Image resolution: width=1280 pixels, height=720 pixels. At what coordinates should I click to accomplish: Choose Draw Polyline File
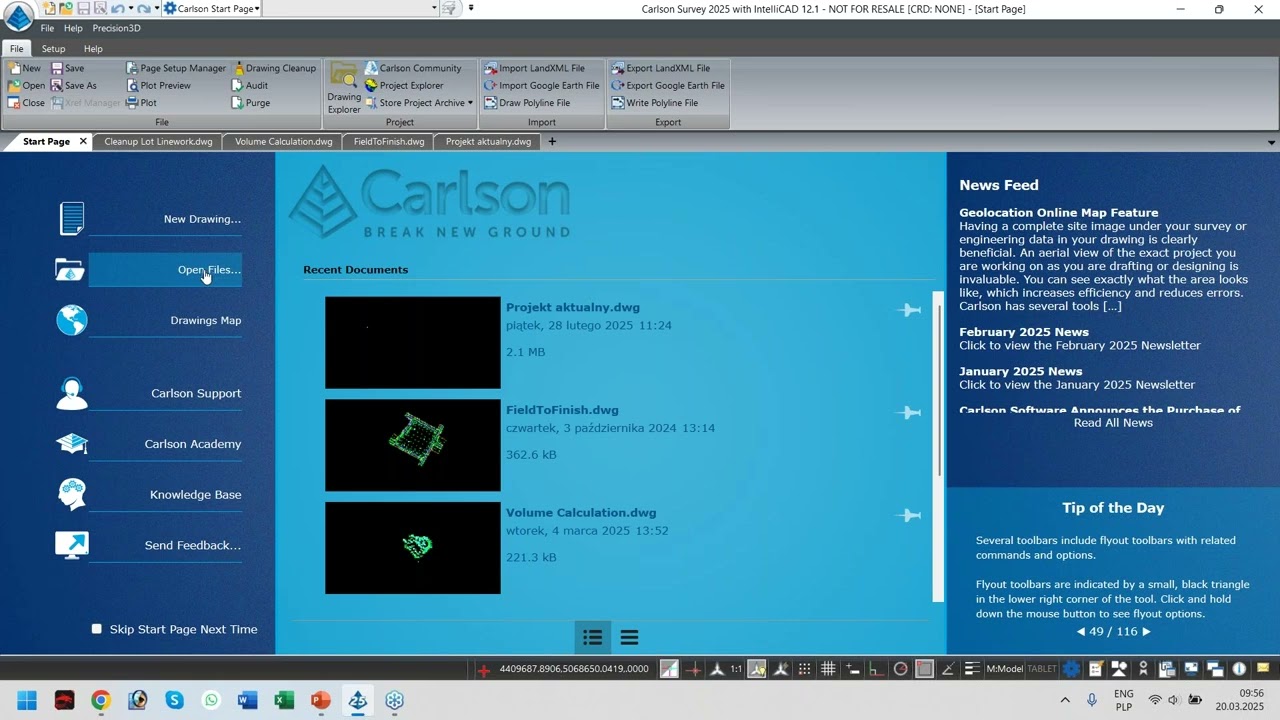(x=527, y=103)
